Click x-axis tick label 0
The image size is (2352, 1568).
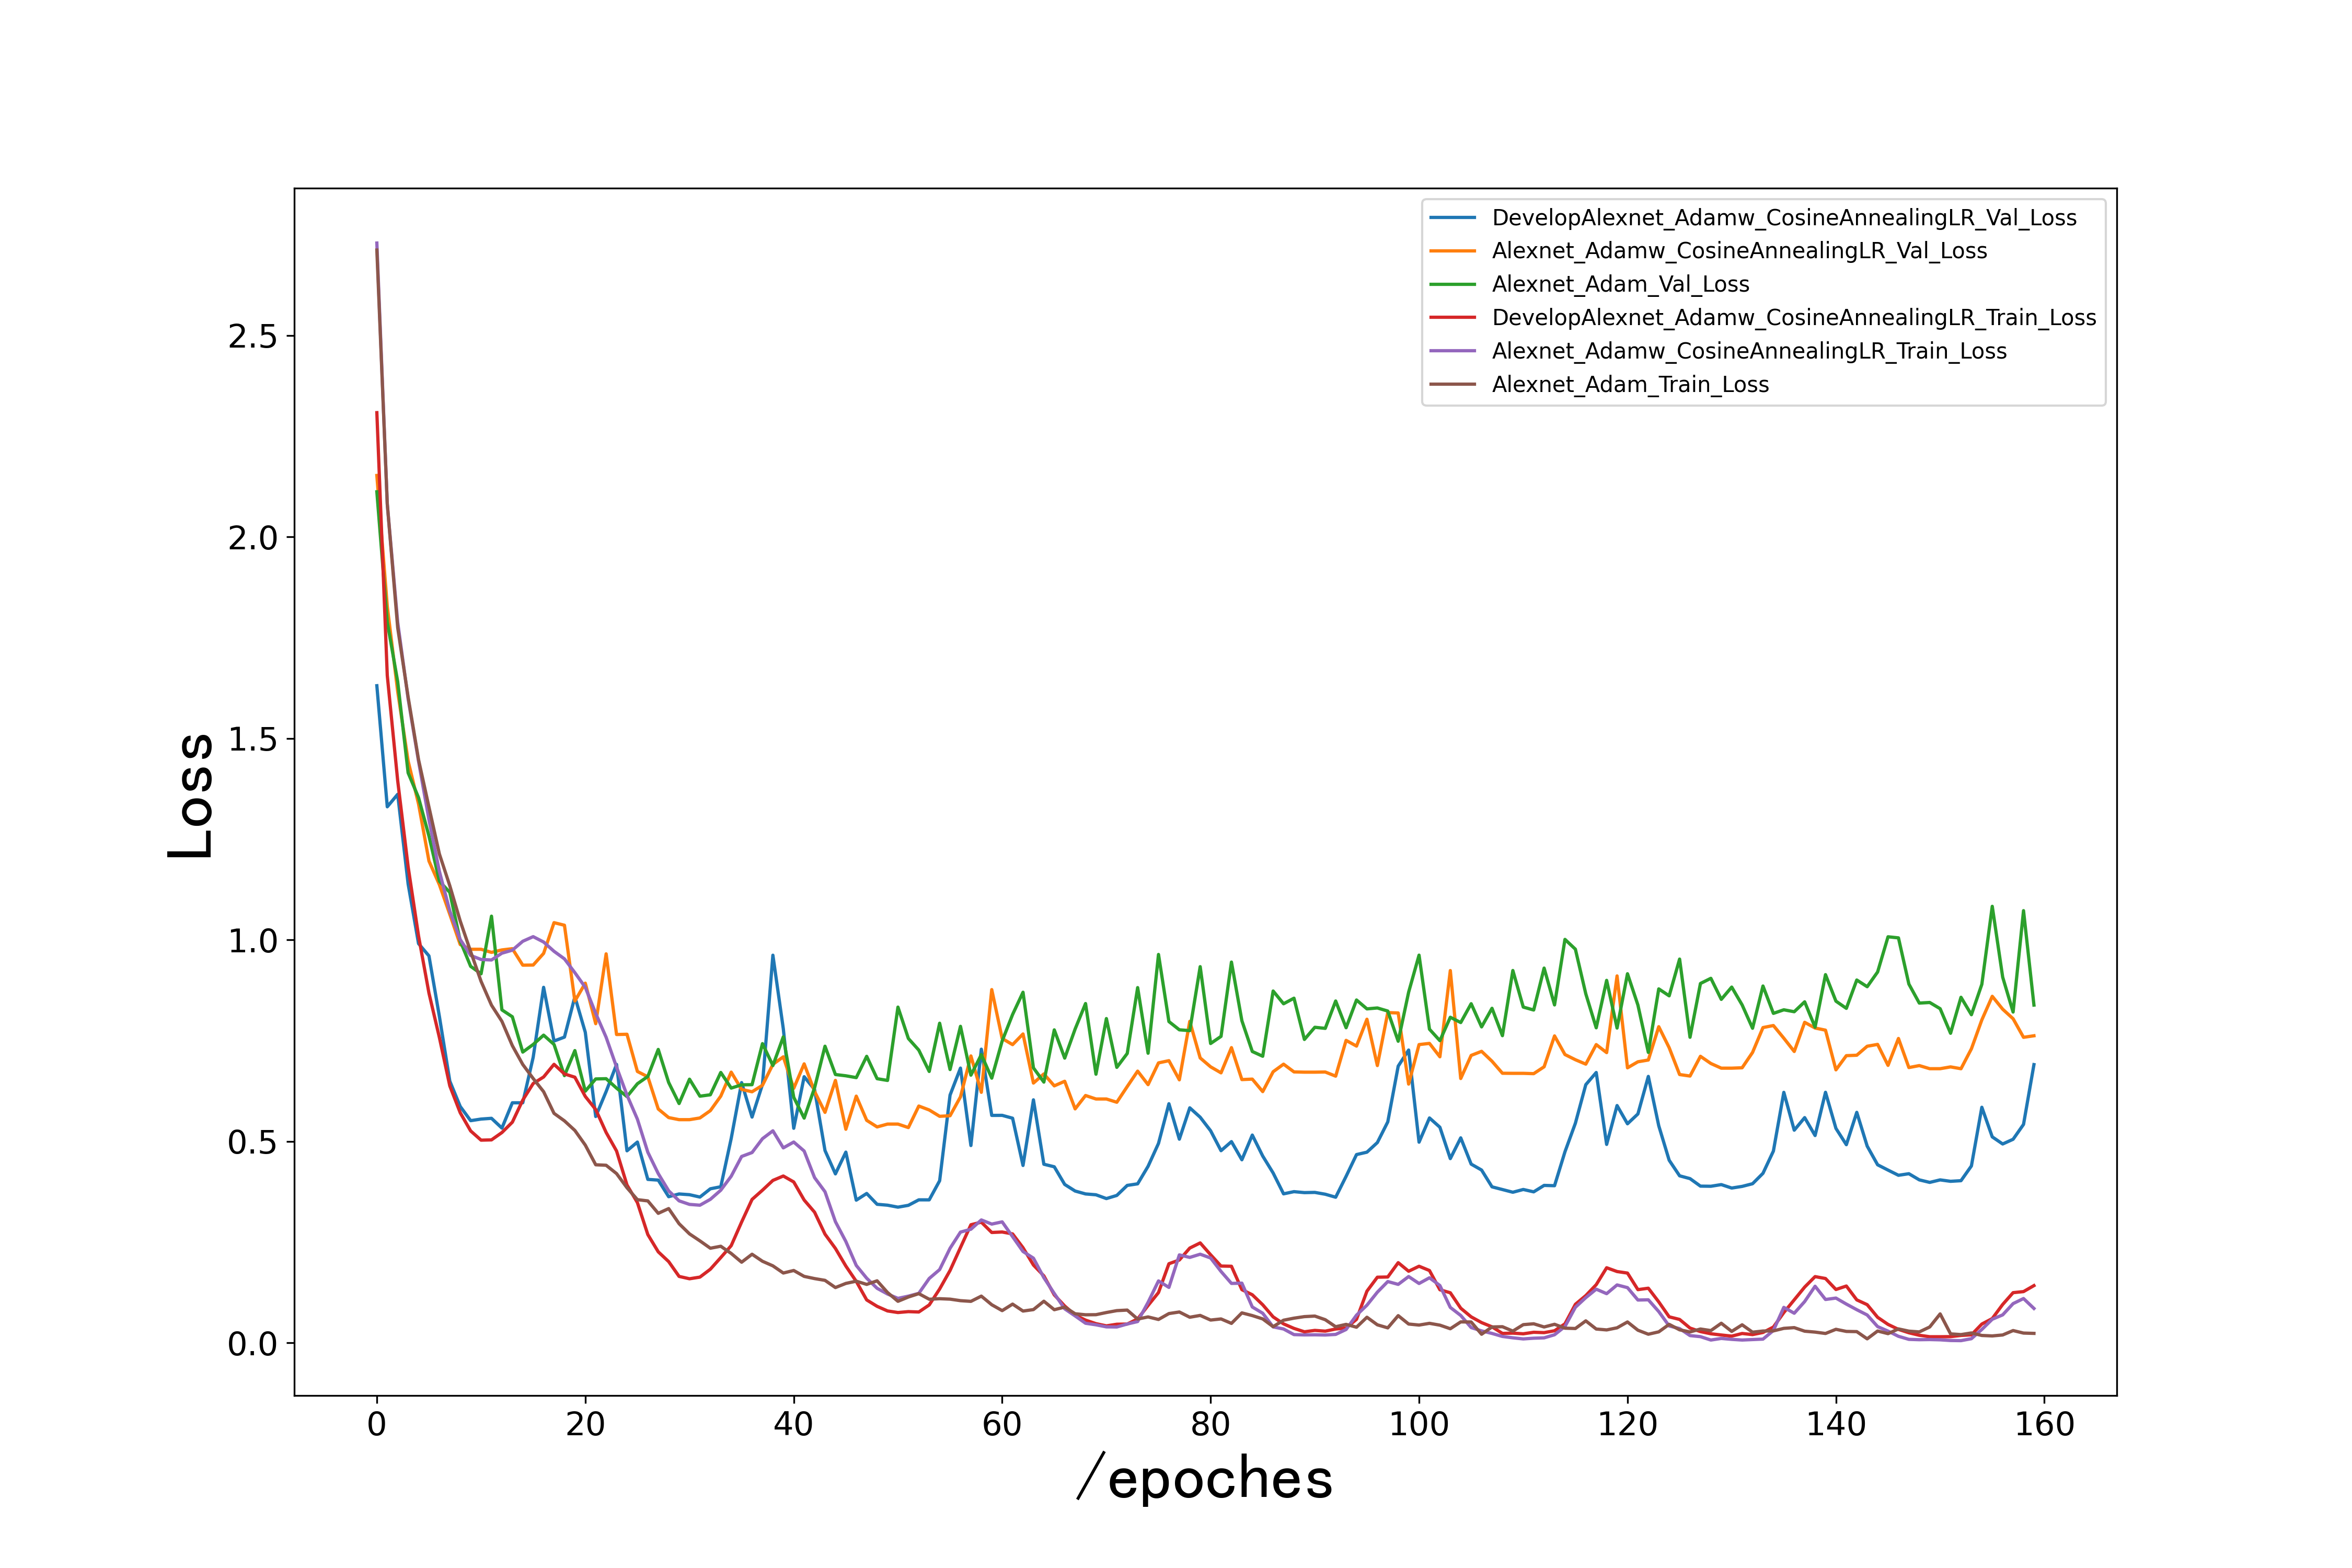377,1424
